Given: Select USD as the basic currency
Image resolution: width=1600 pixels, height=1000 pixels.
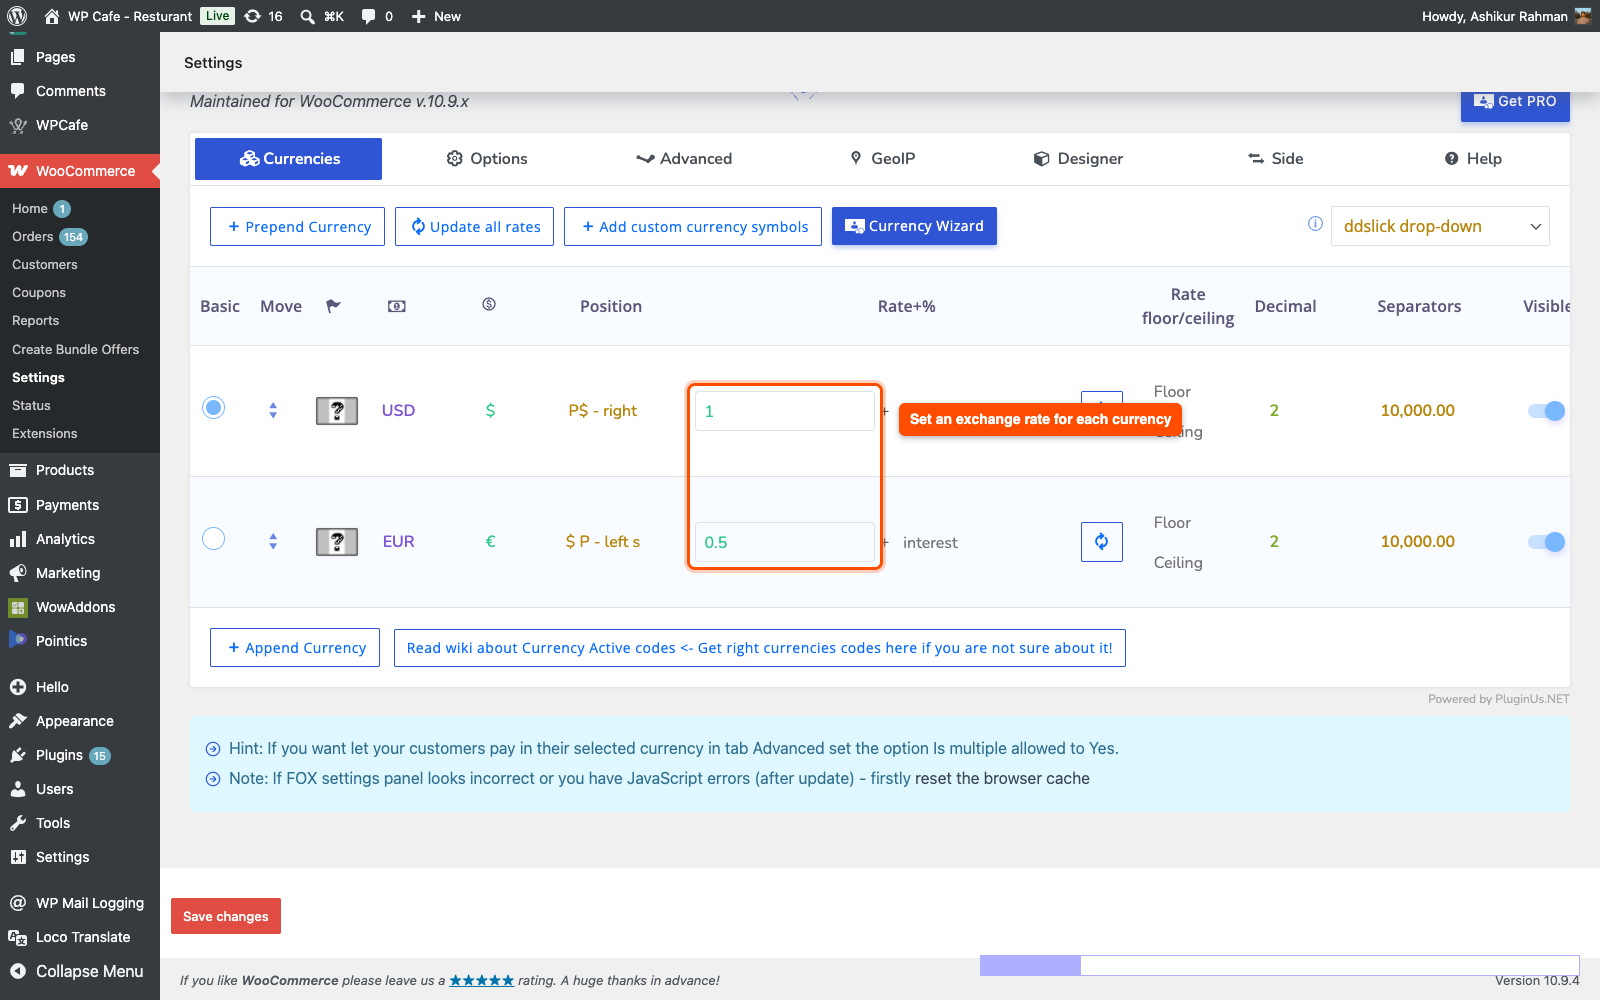Looking at the screenshot, I should click(213, 408).
